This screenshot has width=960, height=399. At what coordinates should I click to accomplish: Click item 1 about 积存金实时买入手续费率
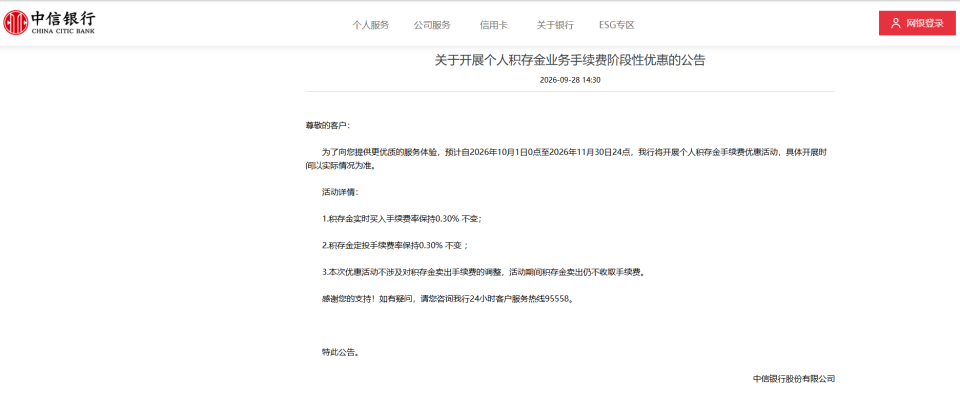tap(402, 218)
